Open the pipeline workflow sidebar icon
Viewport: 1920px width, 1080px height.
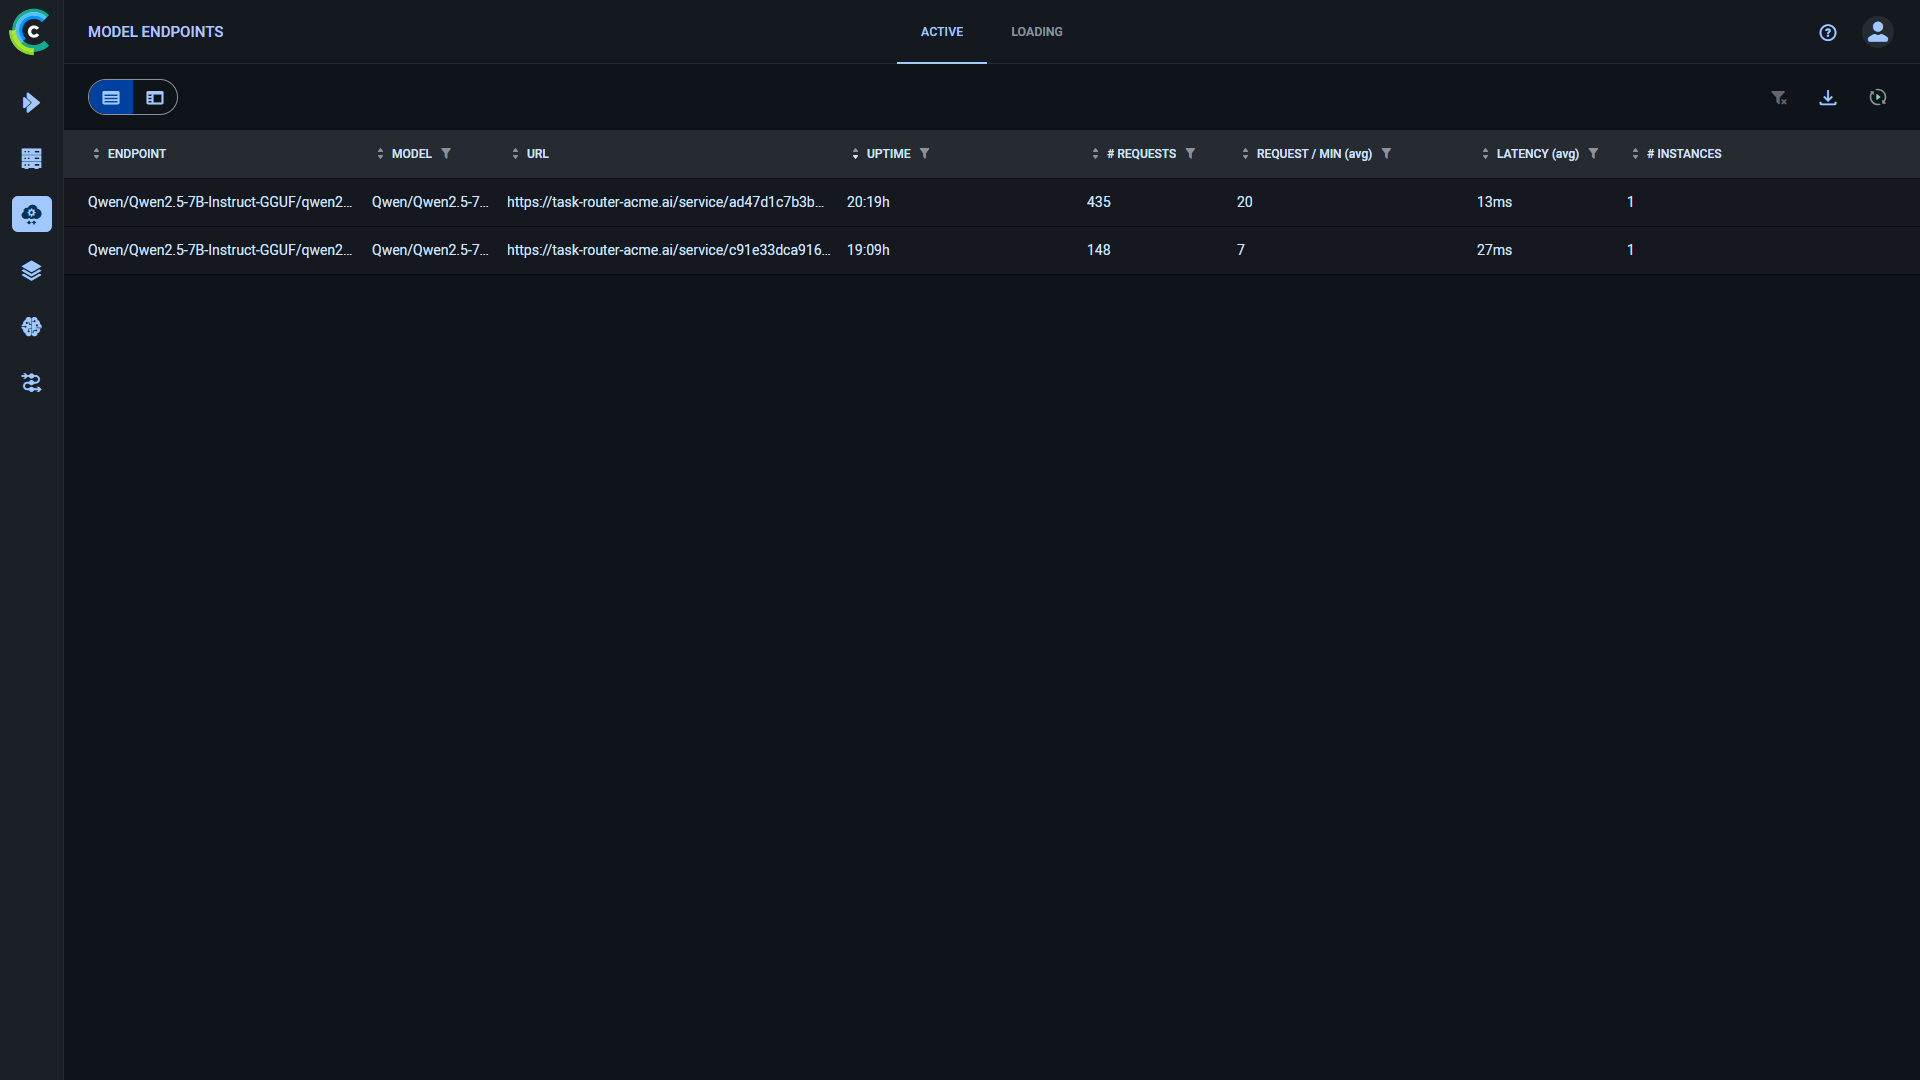32,382
